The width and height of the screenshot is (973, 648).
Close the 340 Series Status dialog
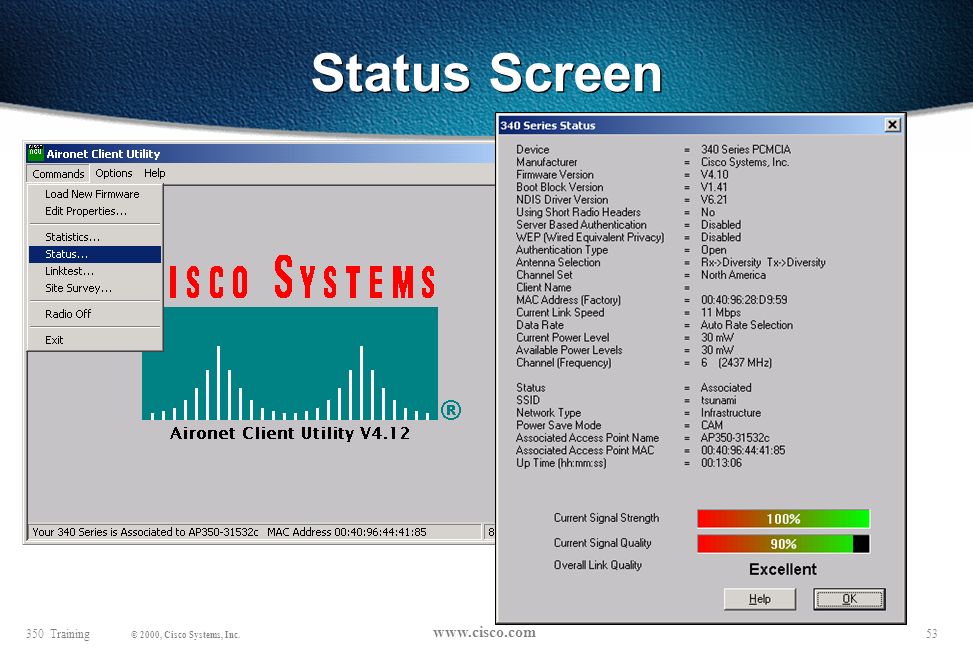click(892, 125)
